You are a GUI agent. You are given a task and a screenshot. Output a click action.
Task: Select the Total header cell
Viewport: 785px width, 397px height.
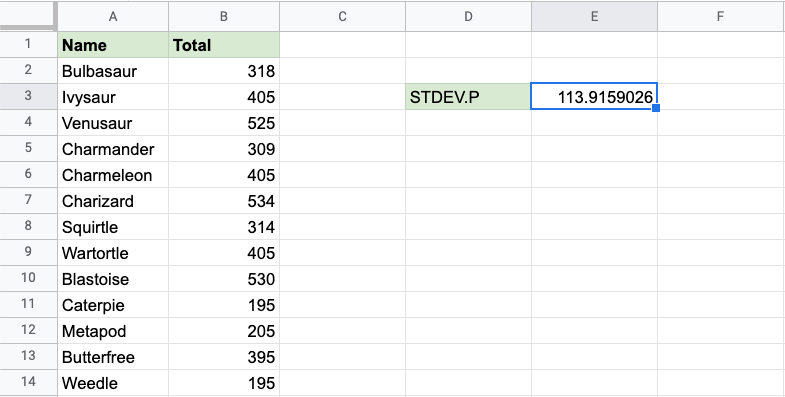pos(224,45)
